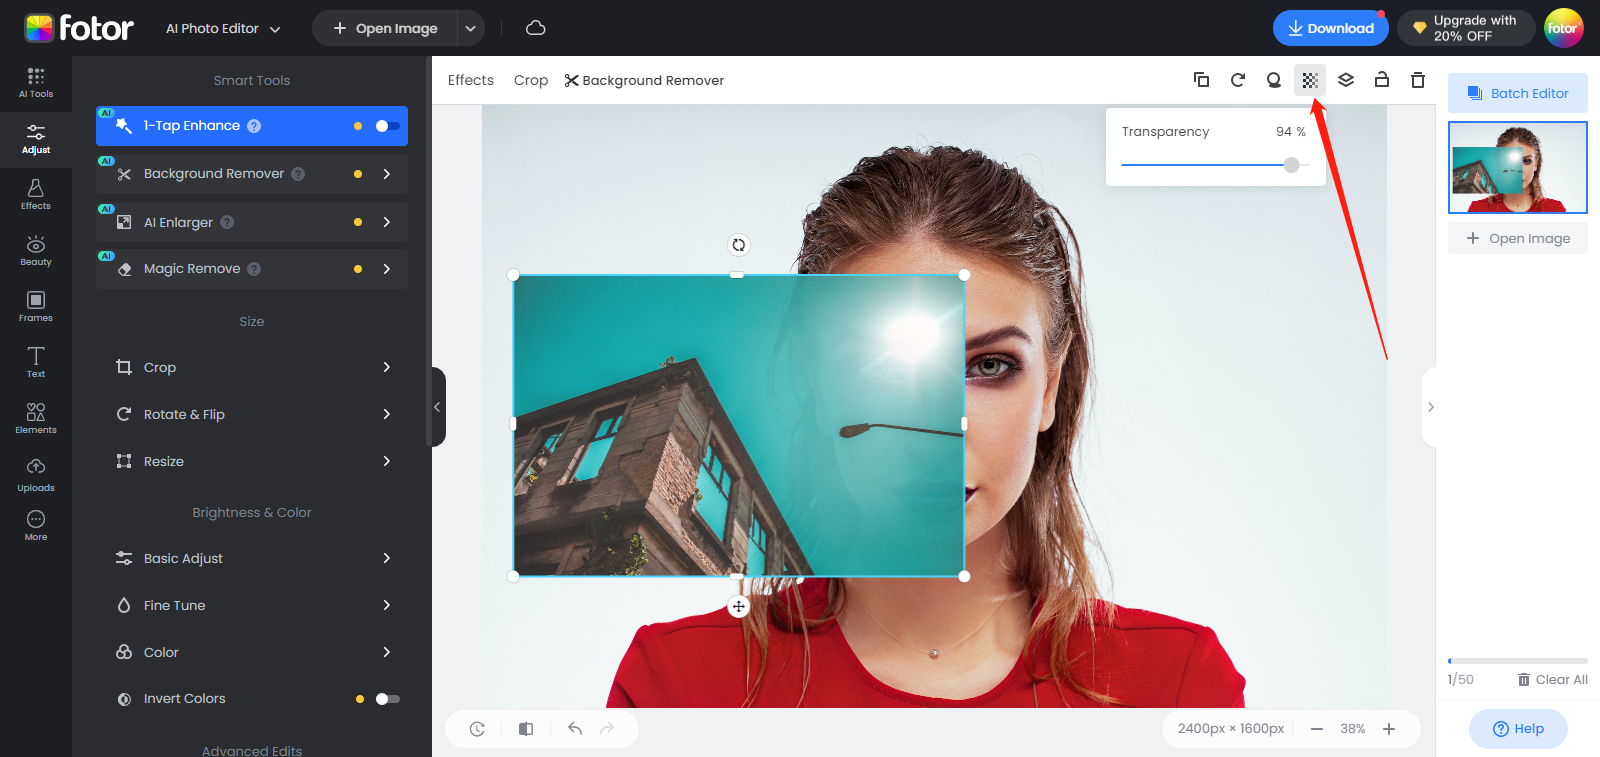
Task: Click the Download button
Action: pos(1331,28)
